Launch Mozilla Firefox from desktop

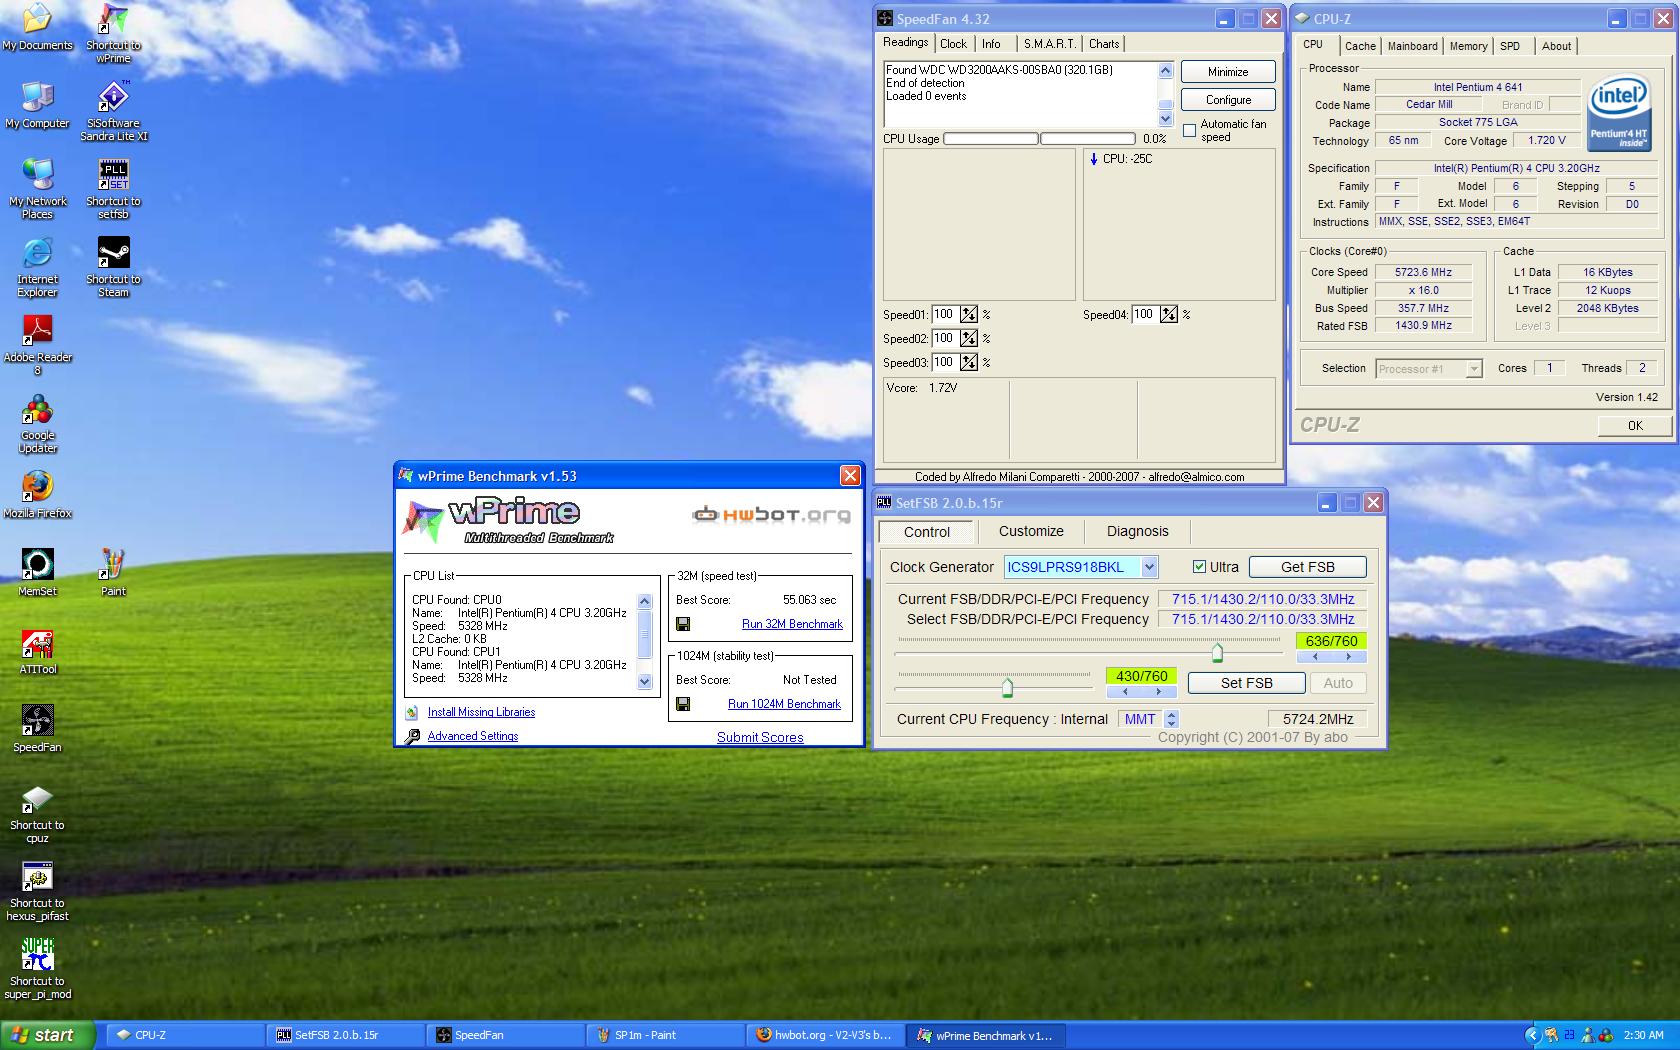[x=37, y=495]
